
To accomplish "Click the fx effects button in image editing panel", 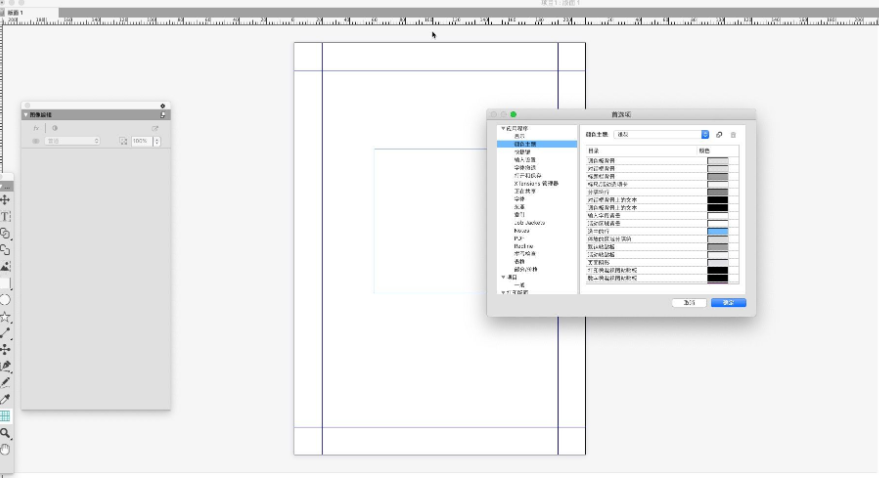I will click(36, 128).
